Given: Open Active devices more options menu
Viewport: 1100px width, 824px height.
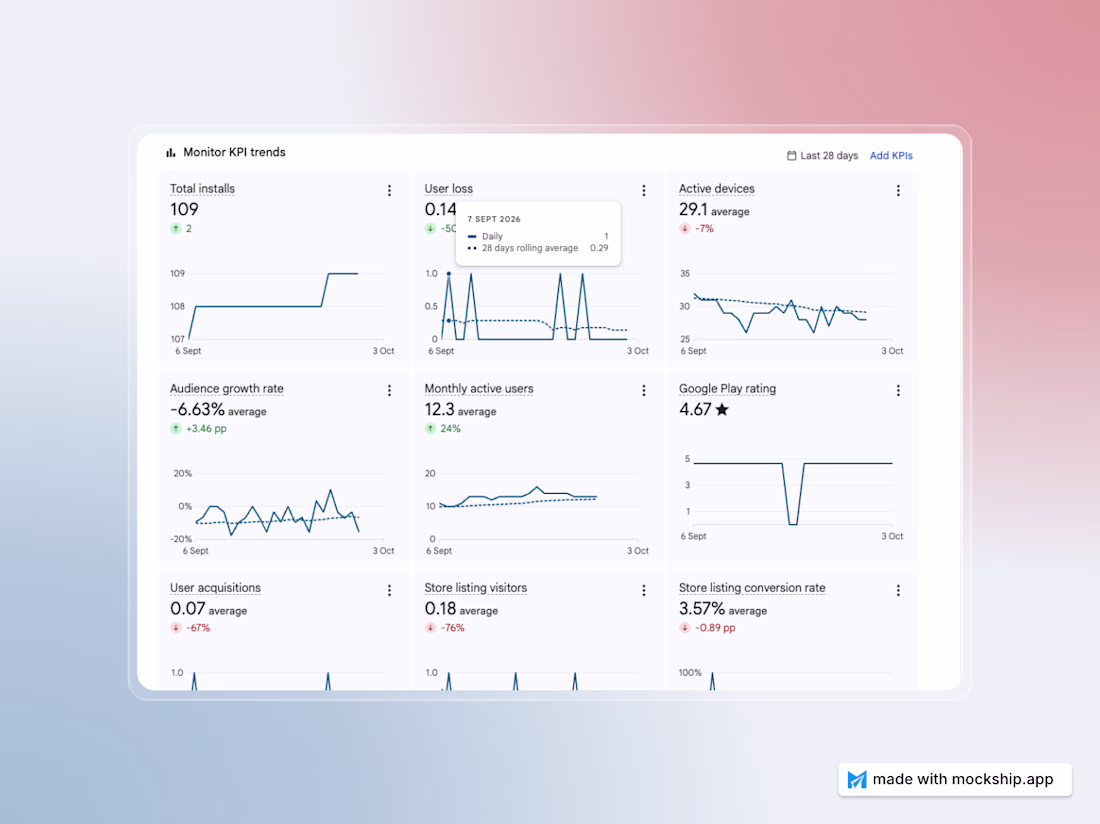Looking at the screenshot, I should (x=898, y=191).
